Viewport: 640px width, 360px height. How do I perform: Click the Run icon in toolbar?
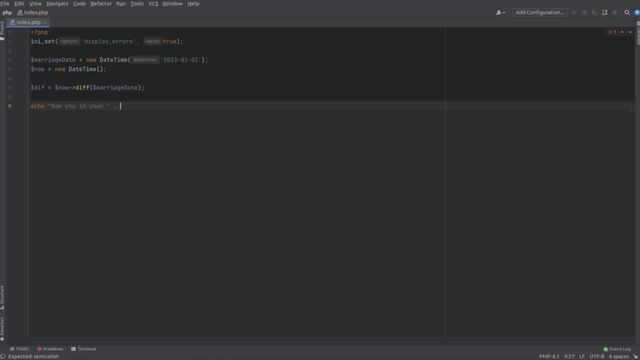(x=574, y=13)
